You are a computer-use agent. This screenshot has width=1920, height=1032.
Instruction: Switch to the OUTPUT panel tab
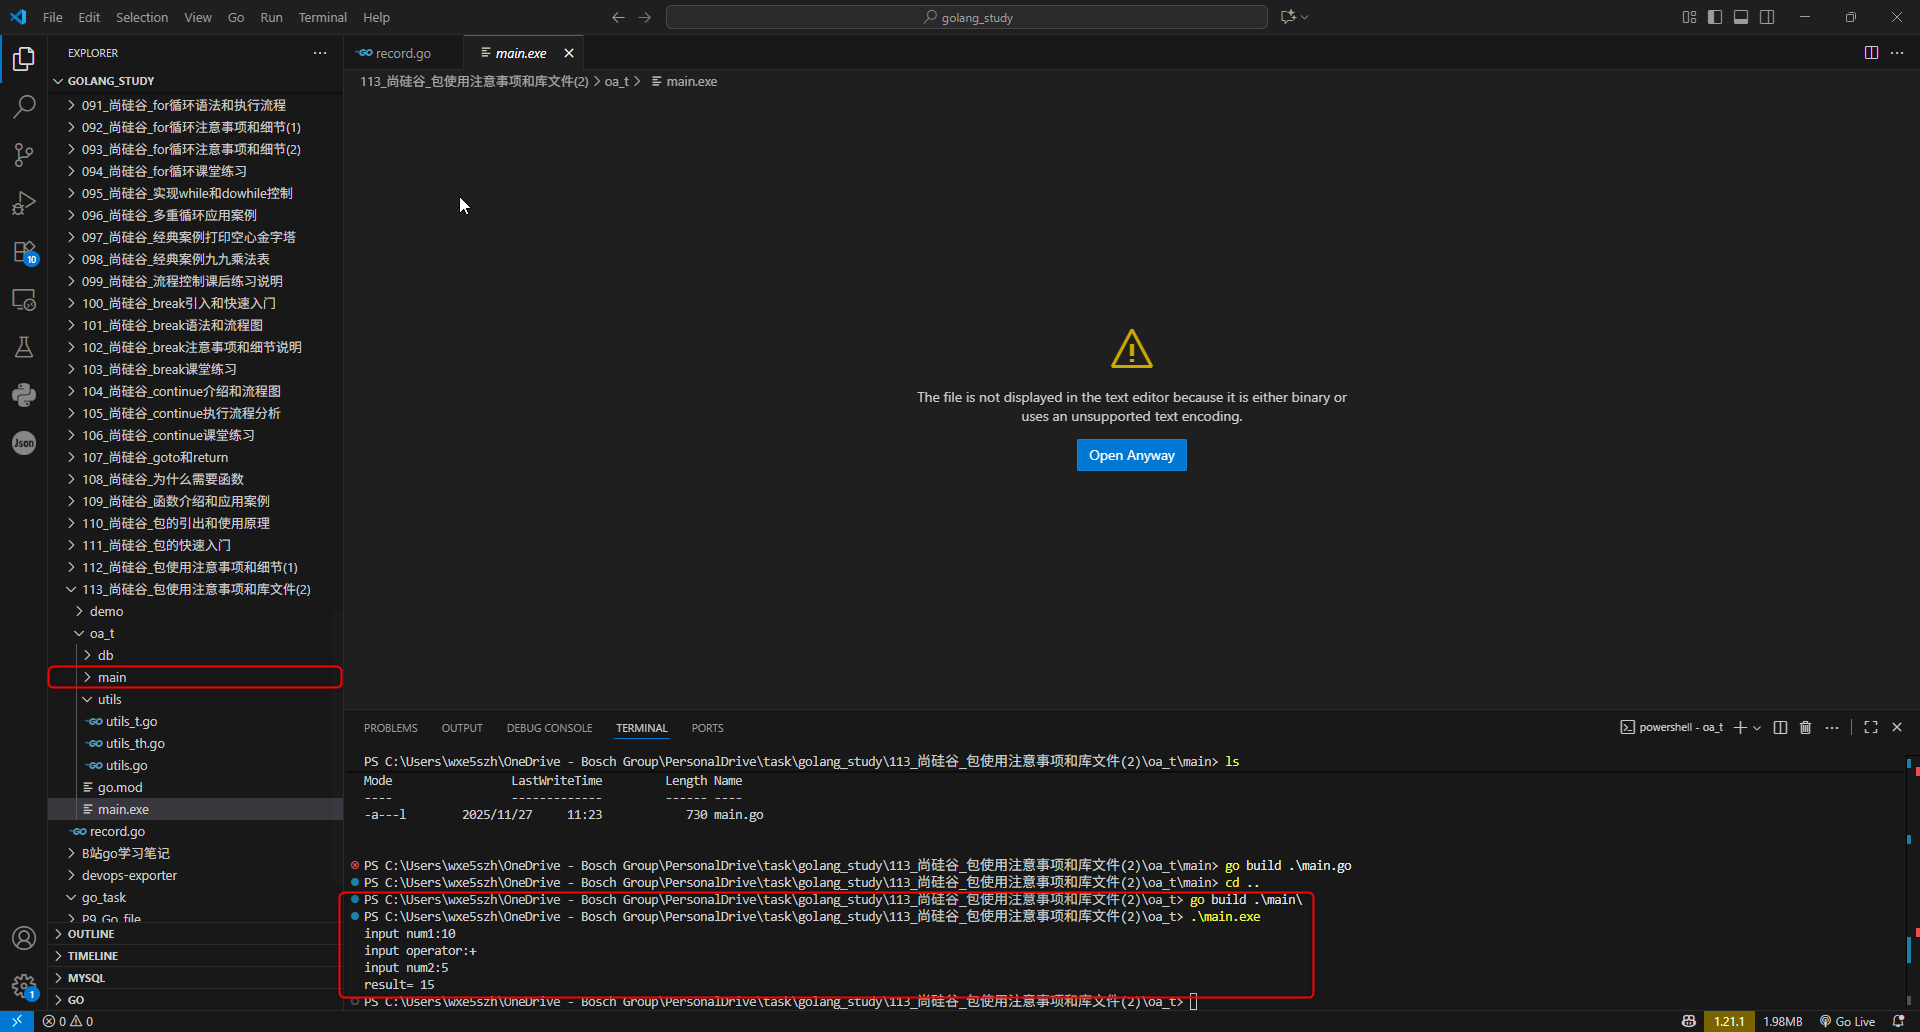tap(462, 728)
